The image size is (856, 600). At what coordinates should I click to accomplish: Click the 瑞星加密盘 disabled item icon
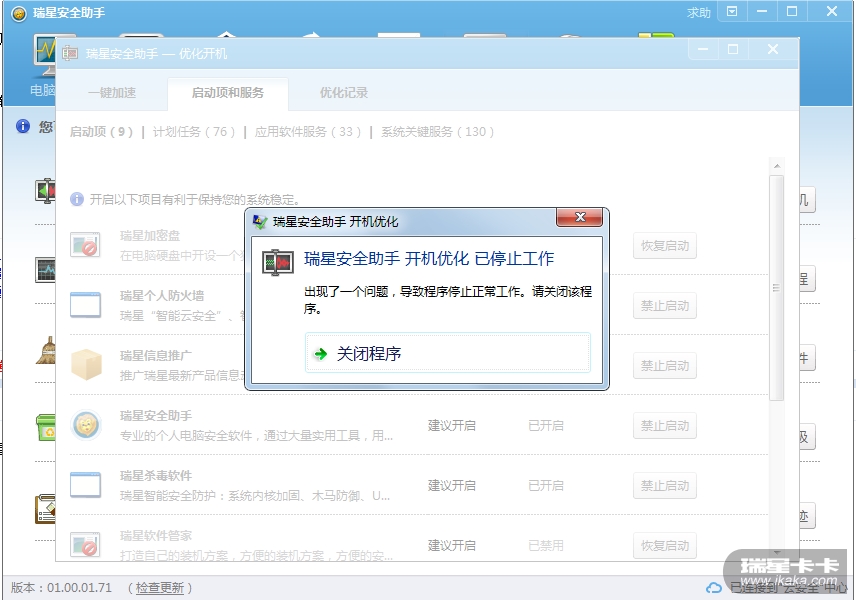tap(85, 245)
